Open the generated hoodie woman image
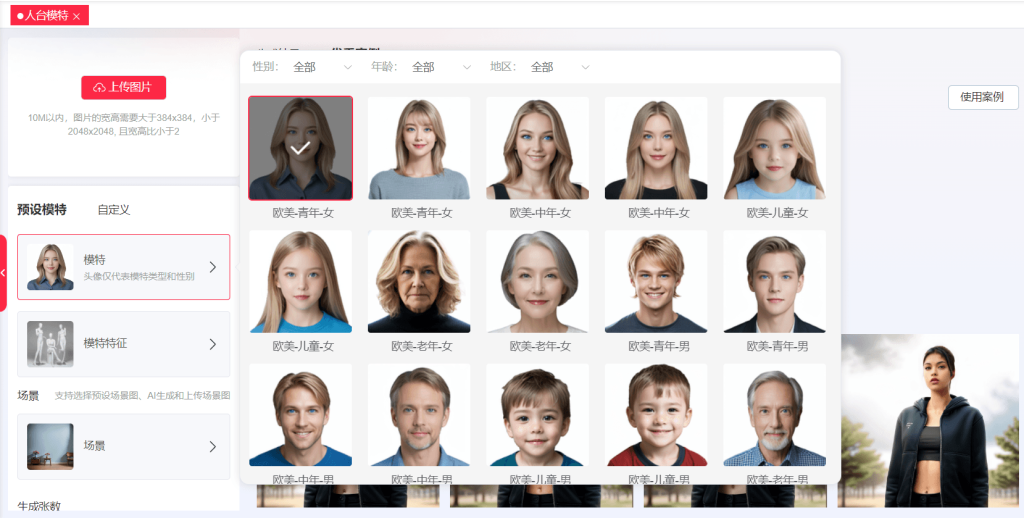Screen dimensions: 1024x518 pyautogui.click(x=928, y=420)
